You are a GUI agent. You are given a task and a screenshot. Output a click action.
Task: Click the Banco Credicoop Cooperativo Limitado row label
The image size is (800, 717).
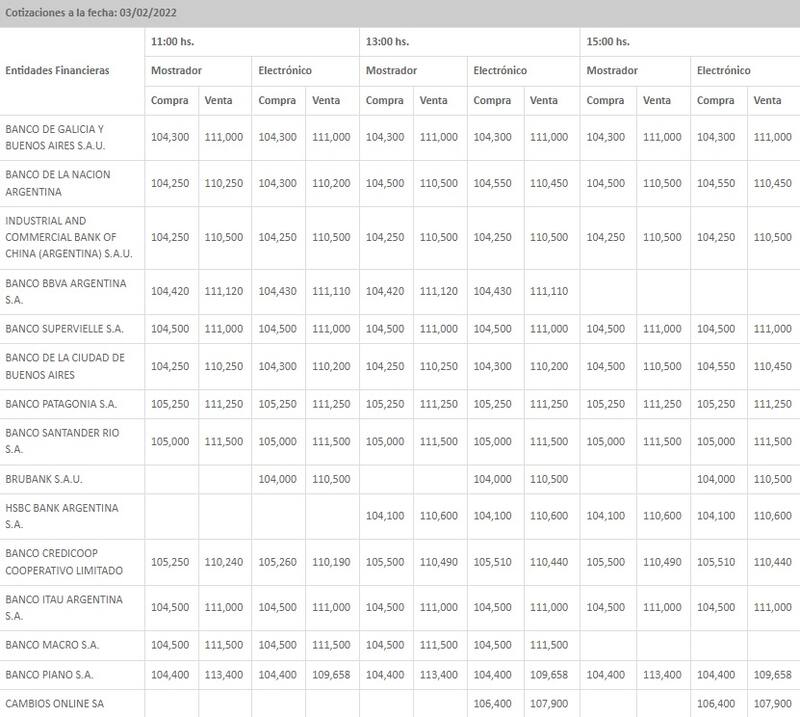point(65,562)
